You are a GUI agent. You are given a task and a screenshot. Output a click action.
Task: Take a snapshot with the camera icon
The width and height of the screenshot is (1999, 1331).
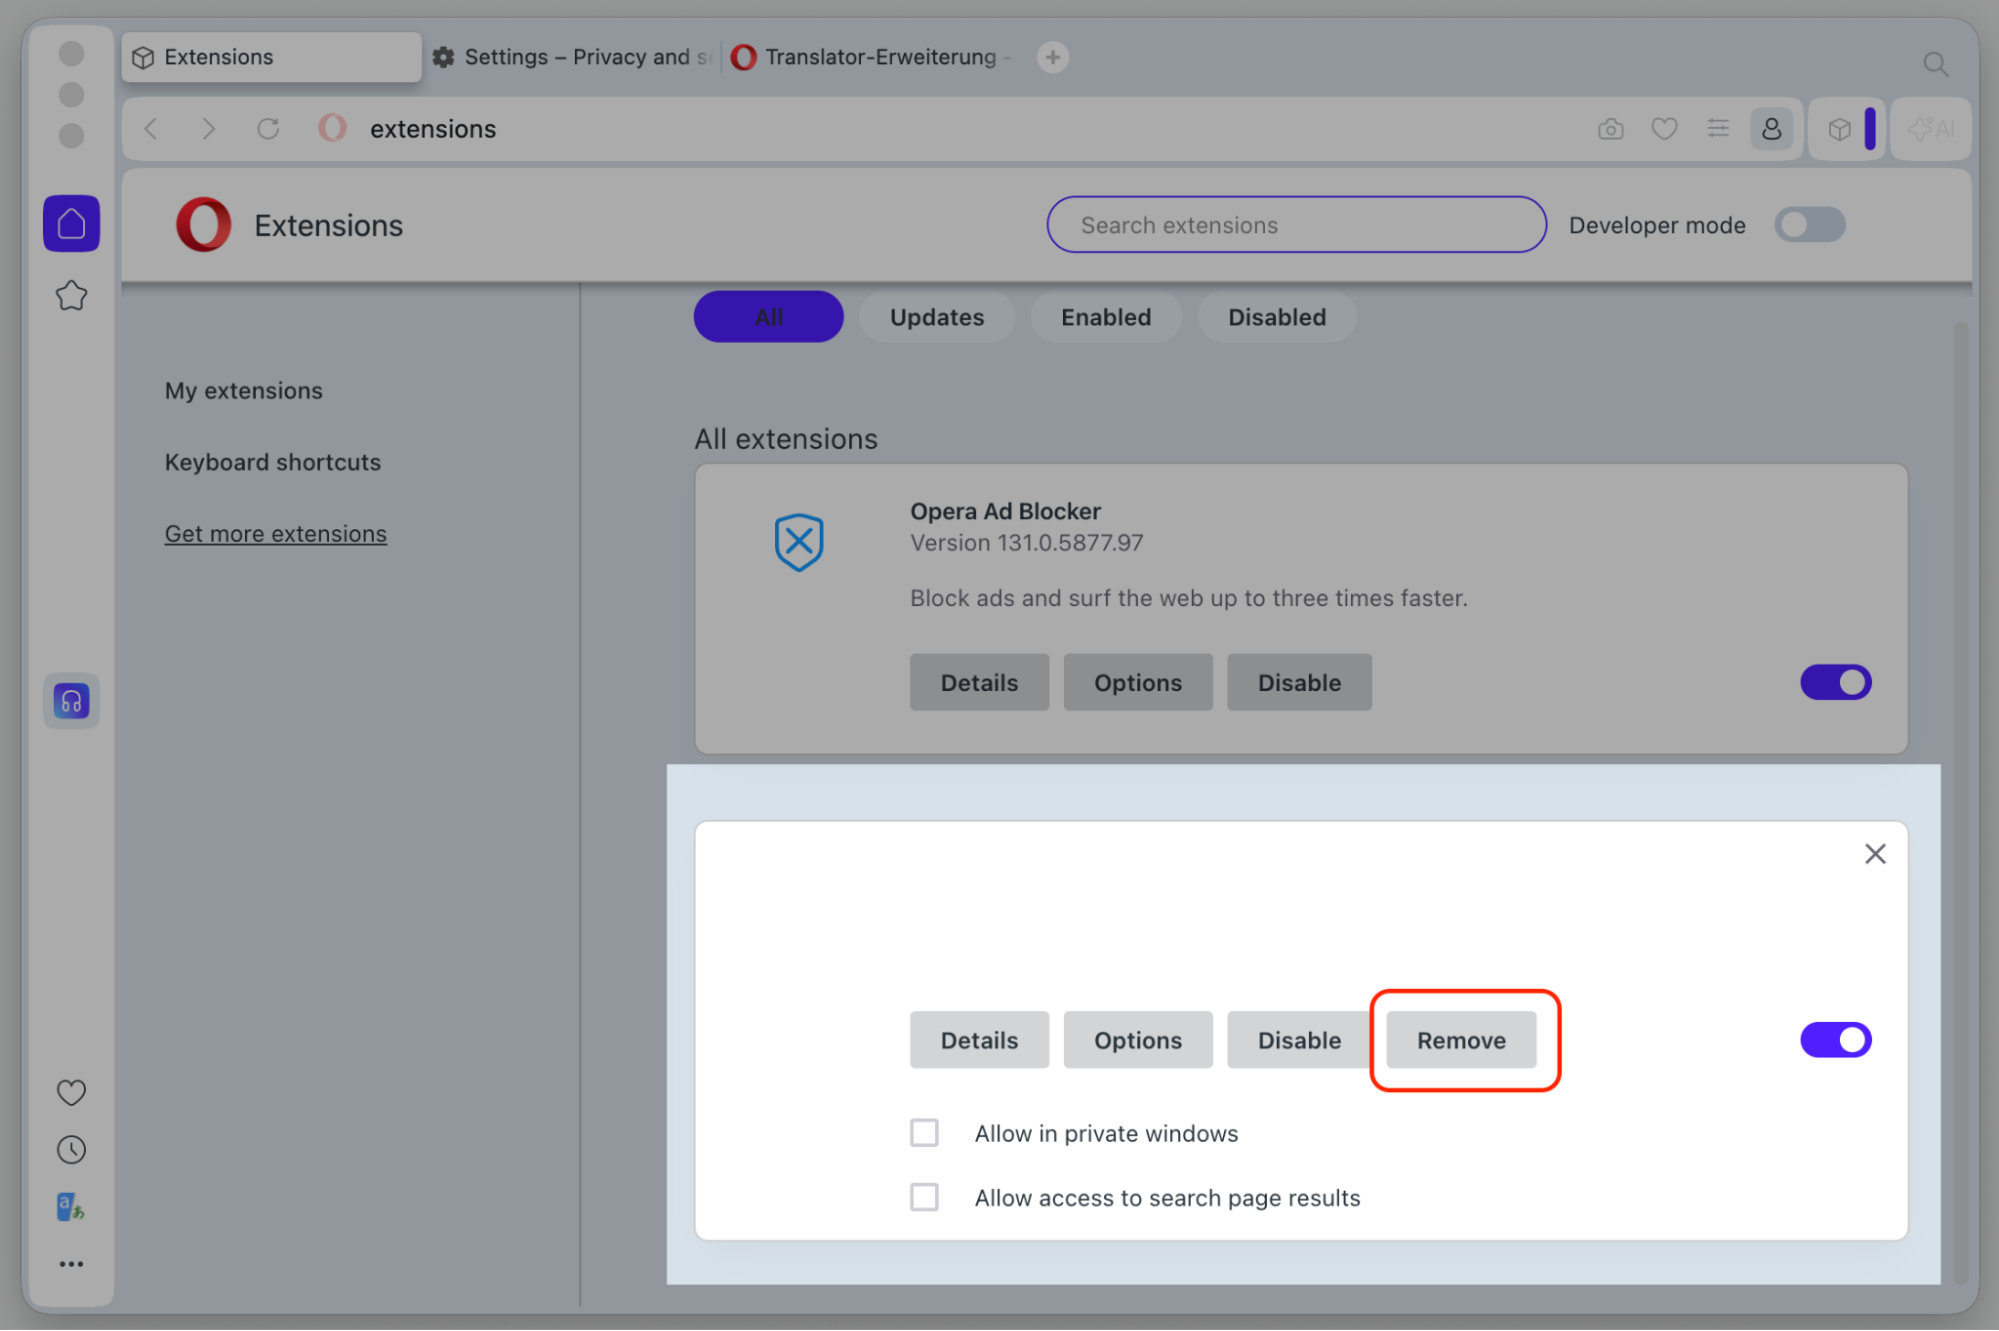1610,129
